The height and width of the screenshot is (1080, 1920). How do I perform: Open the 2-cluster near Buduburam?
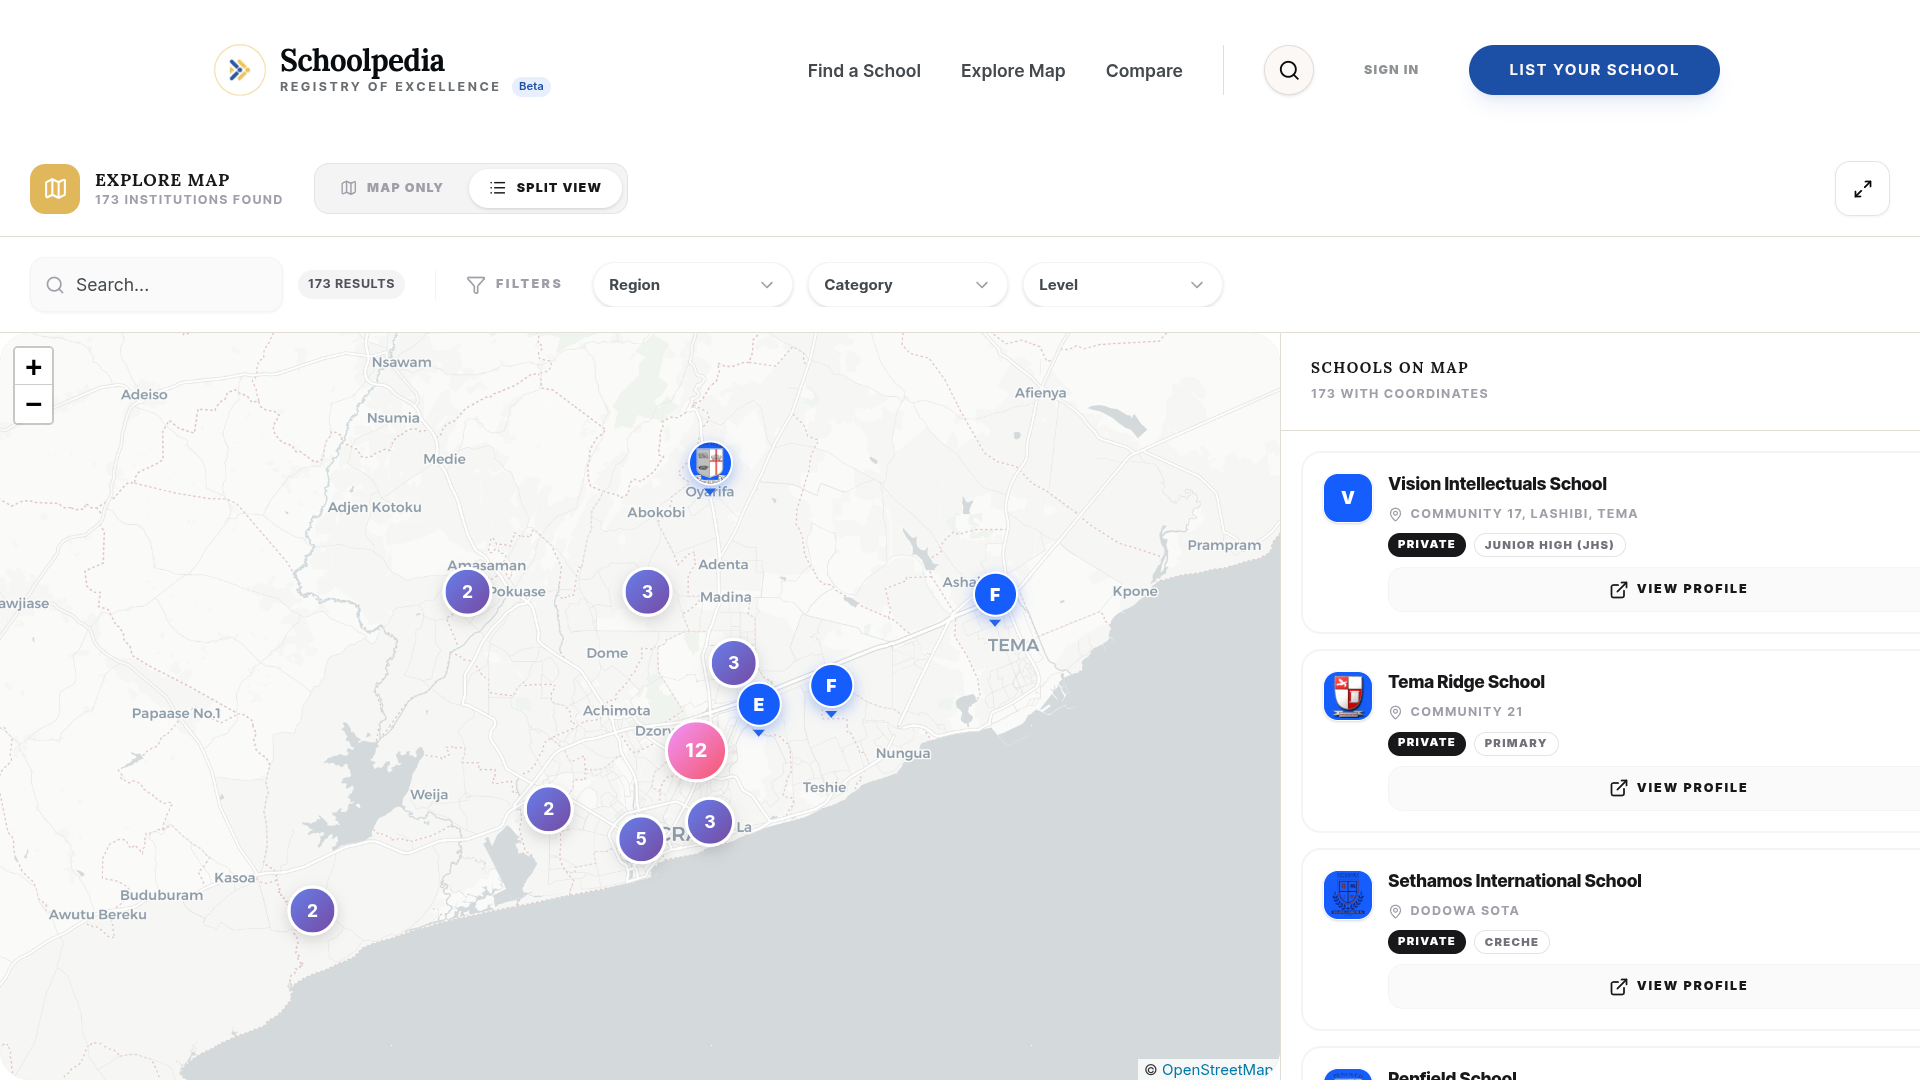[x=312, y=911]
